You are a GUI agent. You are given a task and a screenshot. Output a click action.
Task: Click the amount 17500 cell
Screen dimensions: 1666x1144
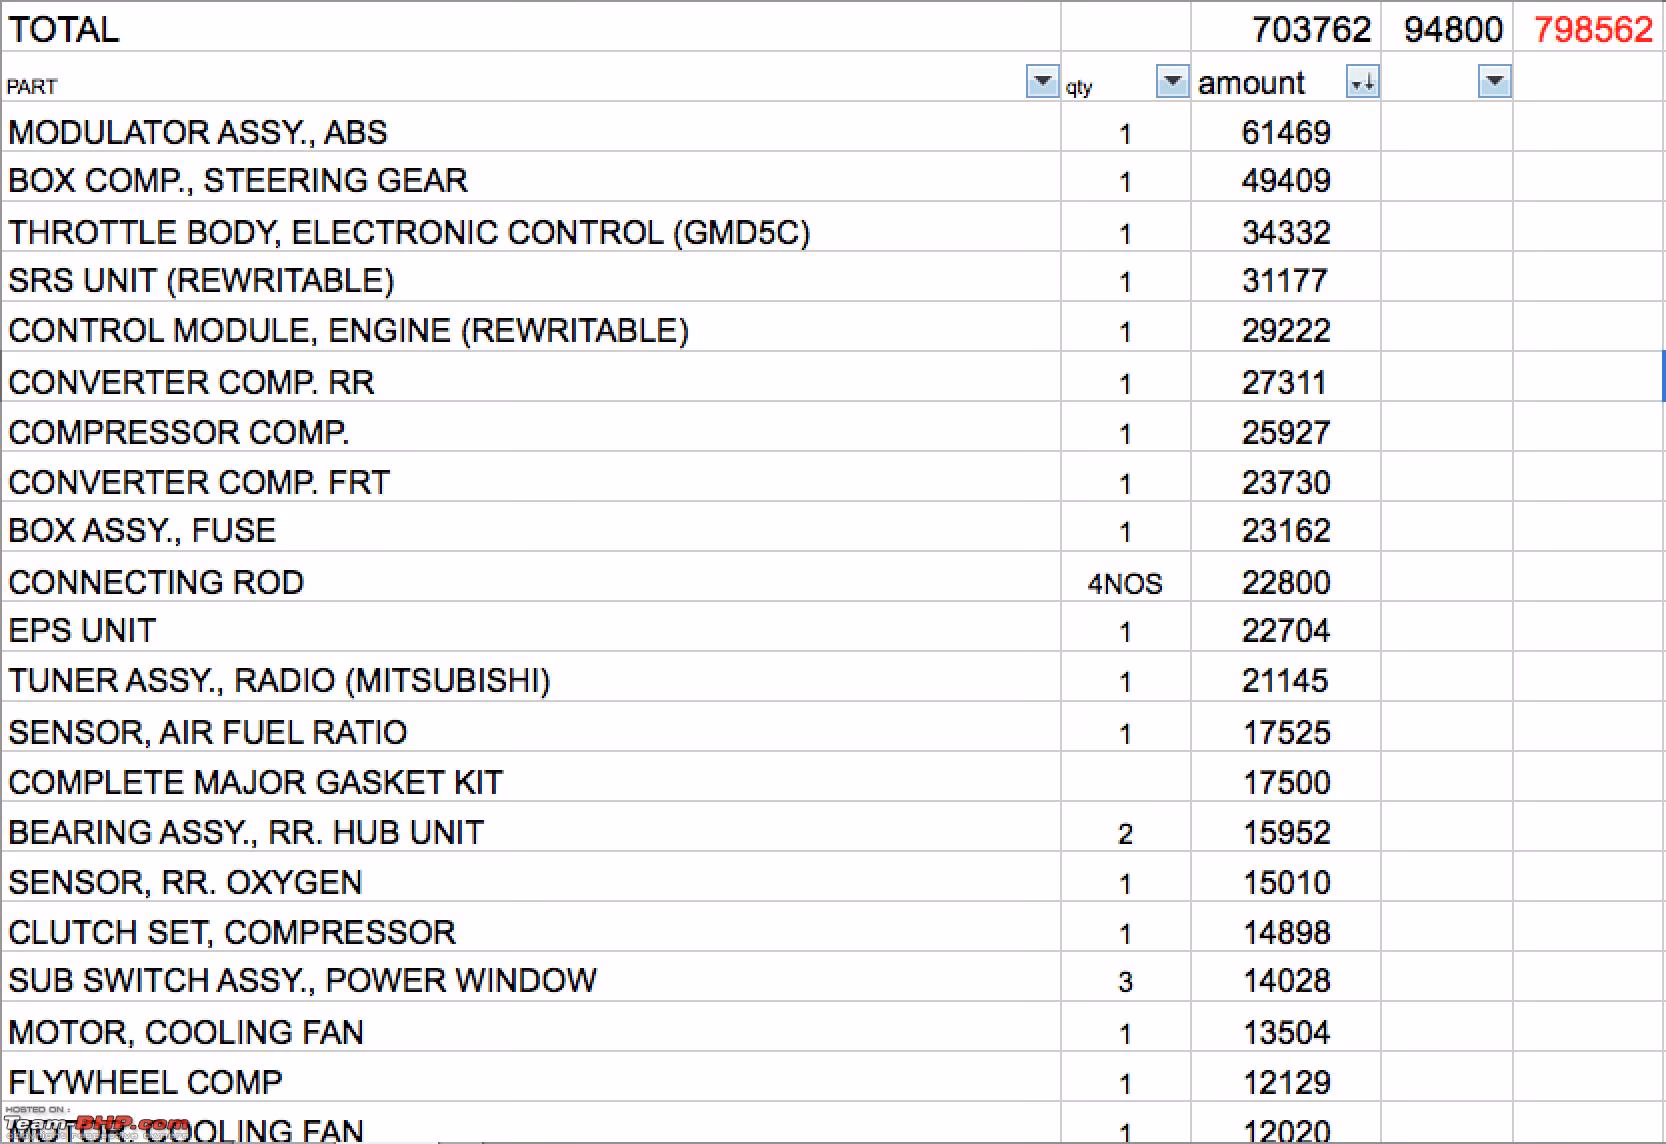coord(1286,782)
